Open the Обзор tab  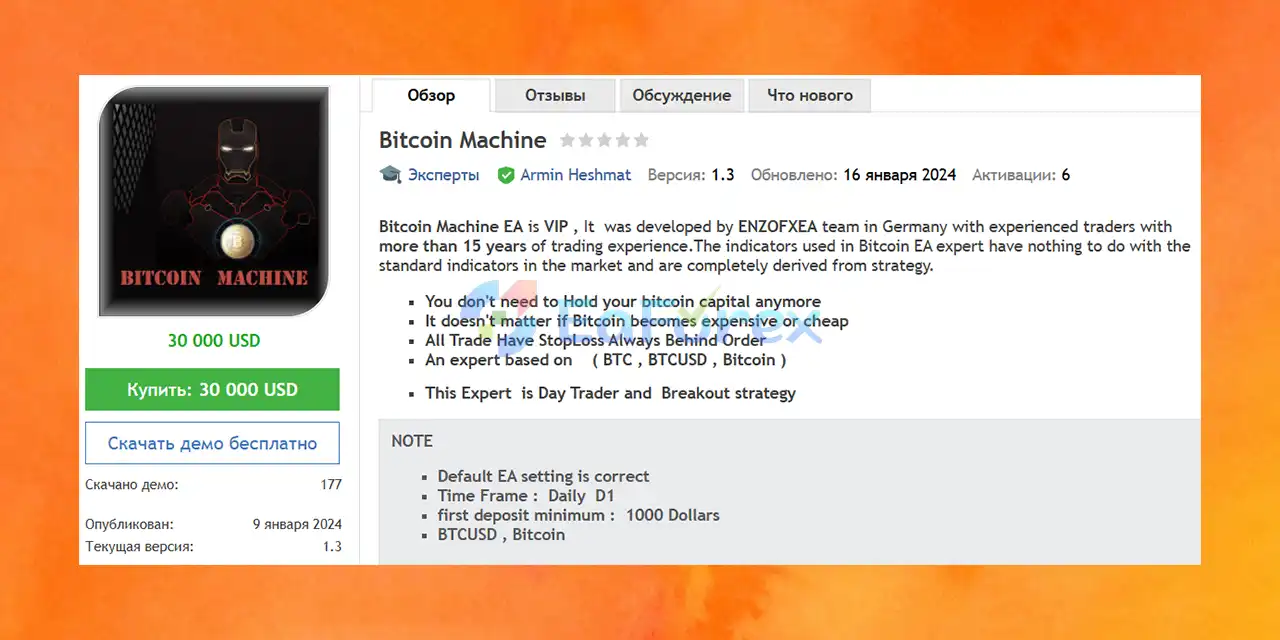click(431, 96)
